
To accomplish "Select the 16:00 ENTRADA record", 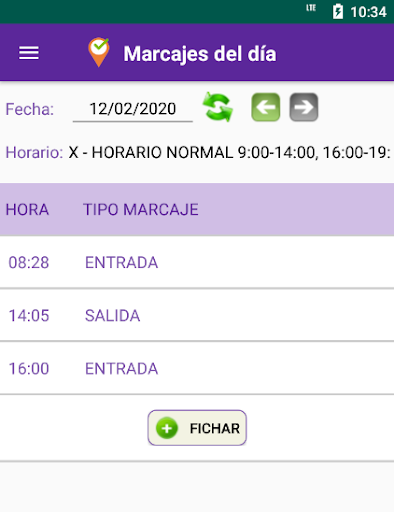I will coord(197,368).
